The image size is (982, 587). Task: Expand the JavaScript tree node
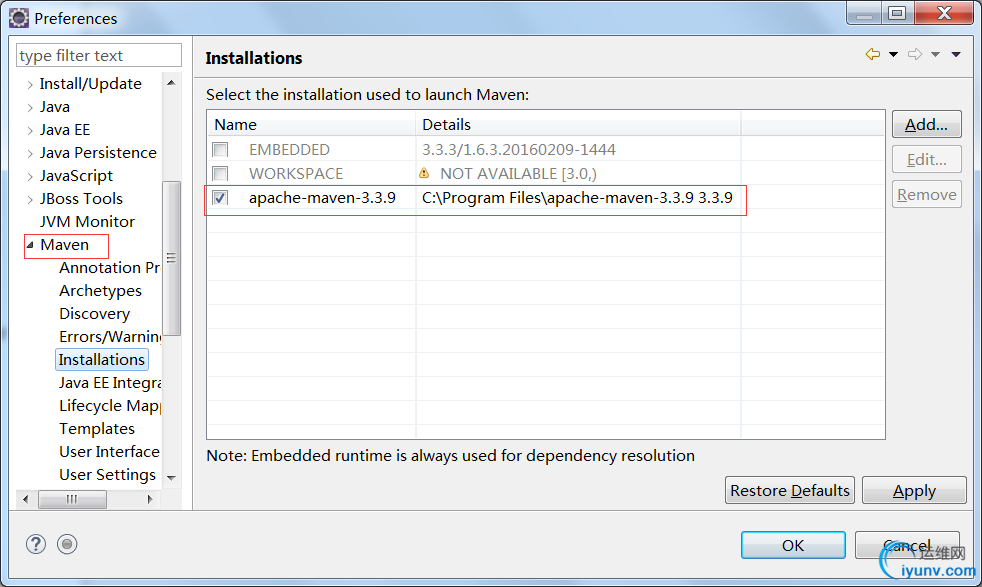coord(30,177)
